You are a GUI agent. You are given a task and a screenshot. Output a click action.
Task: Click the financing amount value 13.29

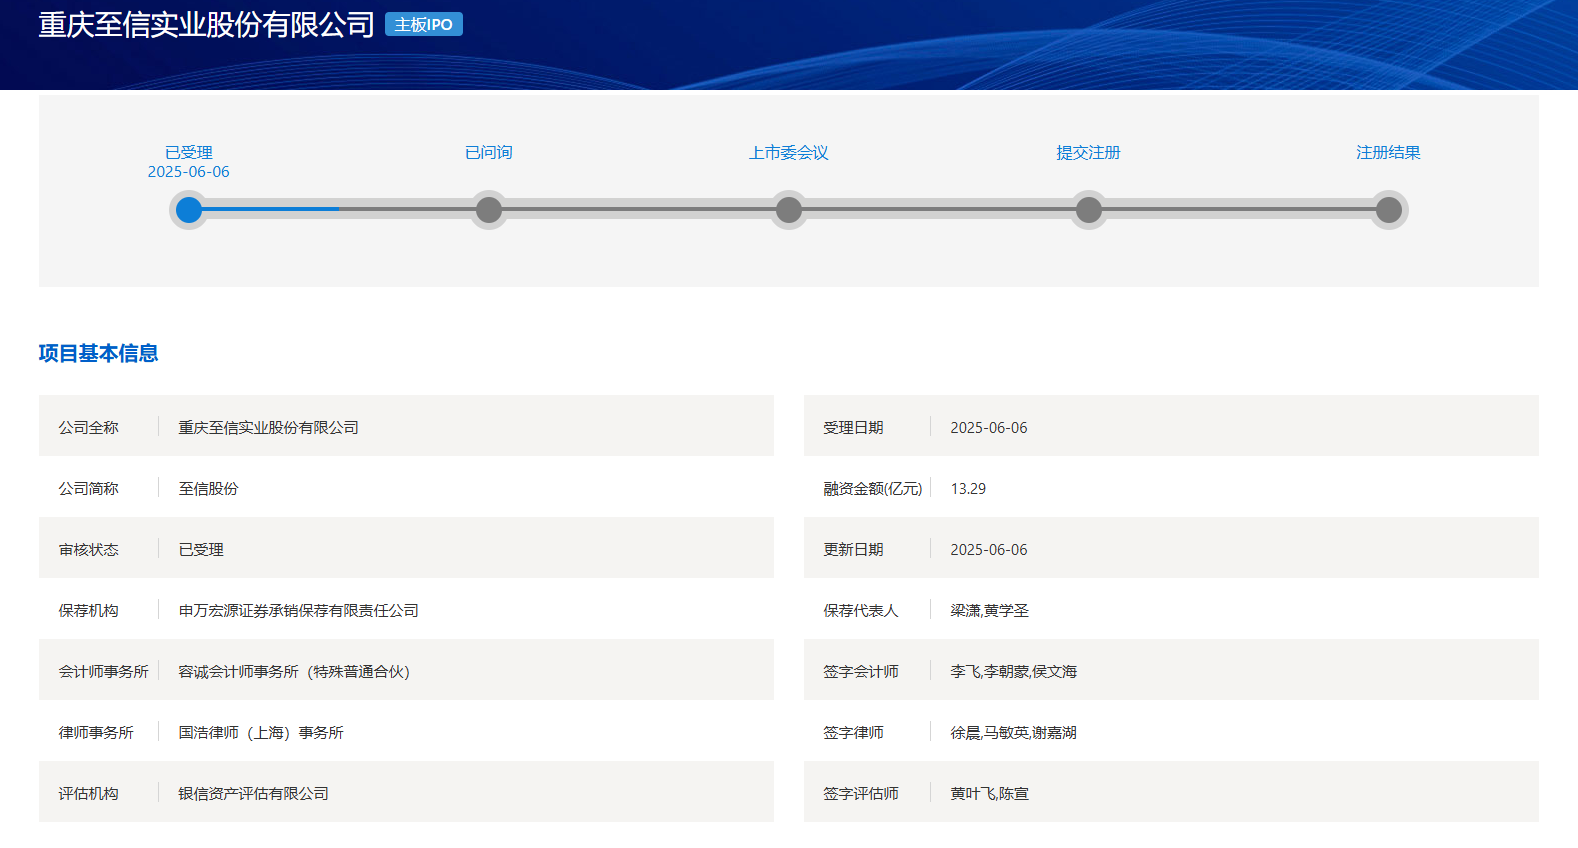click(x=968, y=489)
